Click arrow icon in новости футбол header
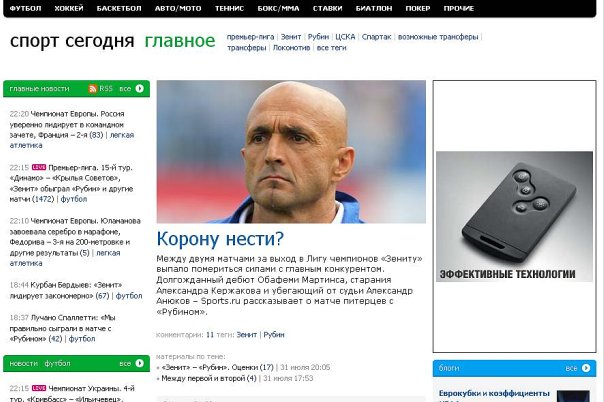 coord(139,363)
